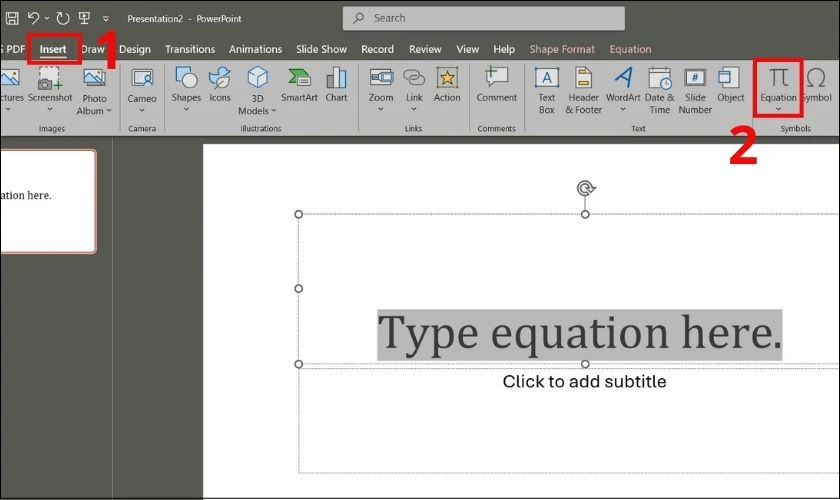This screenshot has height=500, width=840.
Task: Start presentation from beginning icon
Action: 84,18
